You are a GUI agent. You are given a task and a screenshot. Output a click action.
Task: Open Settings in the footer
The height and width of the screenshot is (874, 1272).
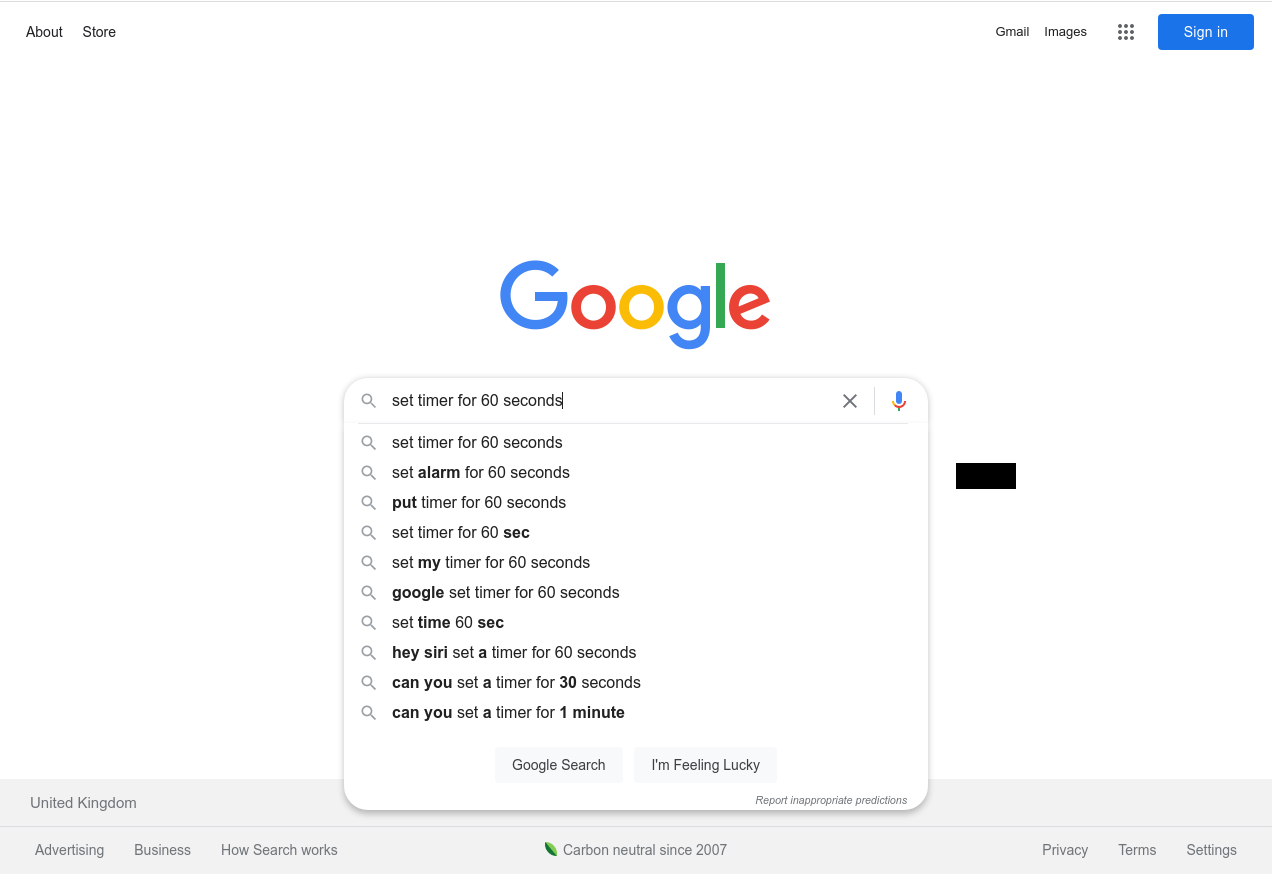(x=1212, y=850)
